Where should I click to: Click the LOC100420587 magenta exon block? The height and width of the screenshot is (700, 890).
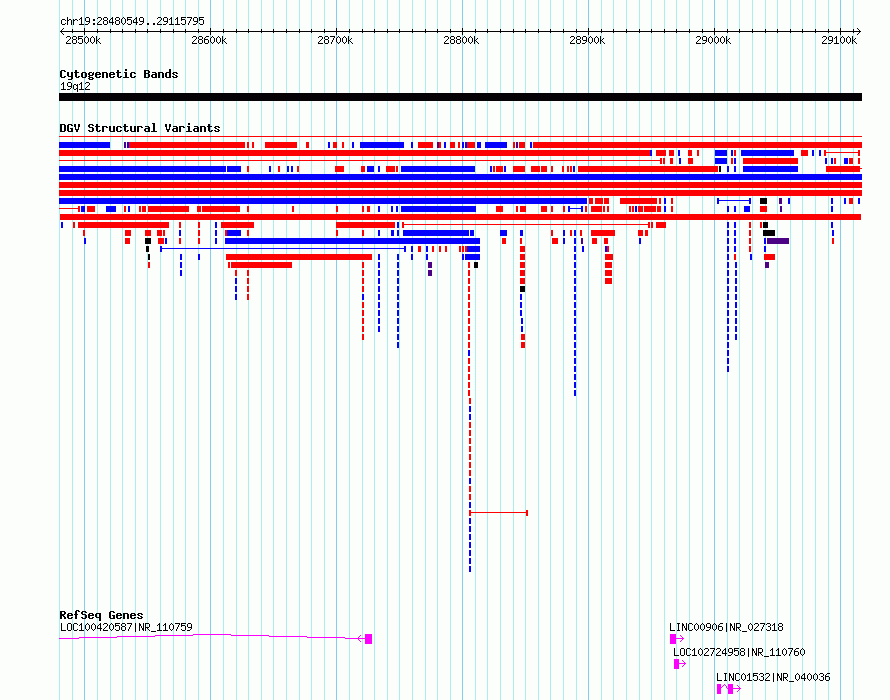368,639
